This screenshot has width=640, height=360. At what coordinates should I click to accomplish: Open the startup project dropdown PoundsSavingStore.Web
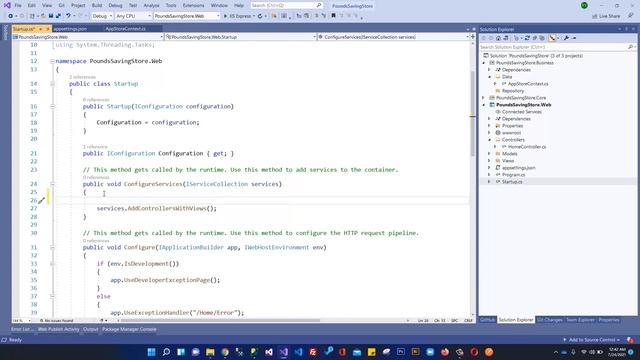coord(187,16)
